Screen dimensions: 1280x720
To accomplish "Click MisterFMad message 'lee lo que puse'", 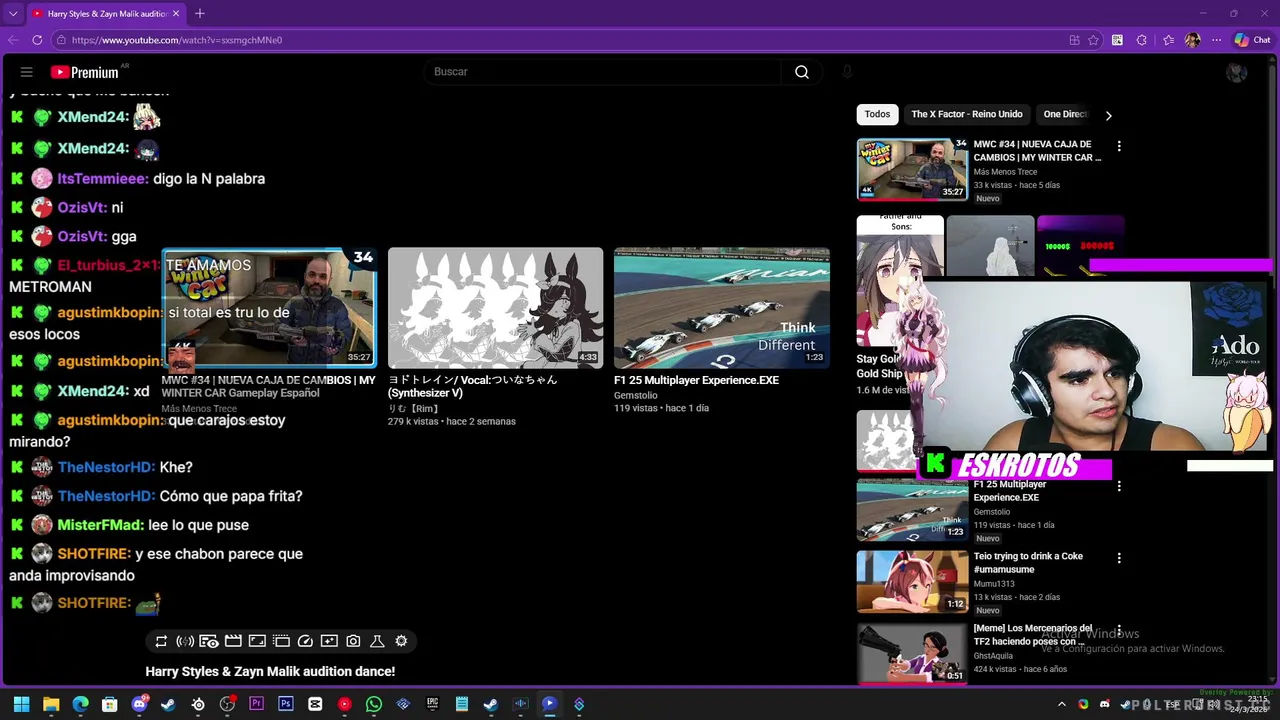I will [198, 525].
